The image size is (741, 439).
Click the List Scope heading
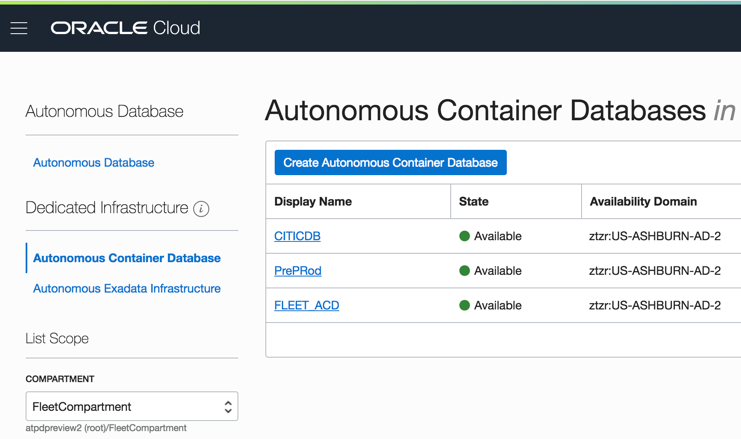tap(57, 338)
